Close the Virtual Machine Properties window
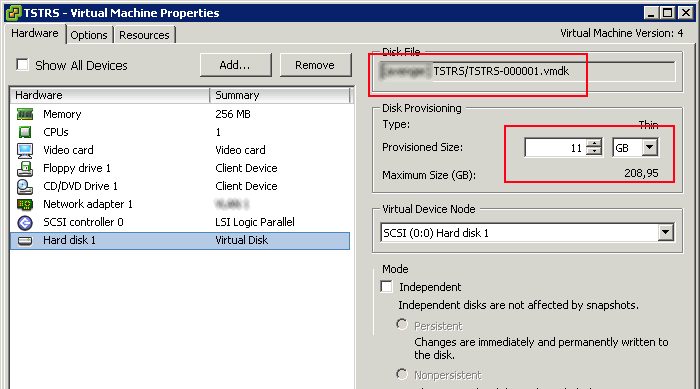The height and width of the screenshot is (389, 700). pyautogui.click(x=685, y=13)
